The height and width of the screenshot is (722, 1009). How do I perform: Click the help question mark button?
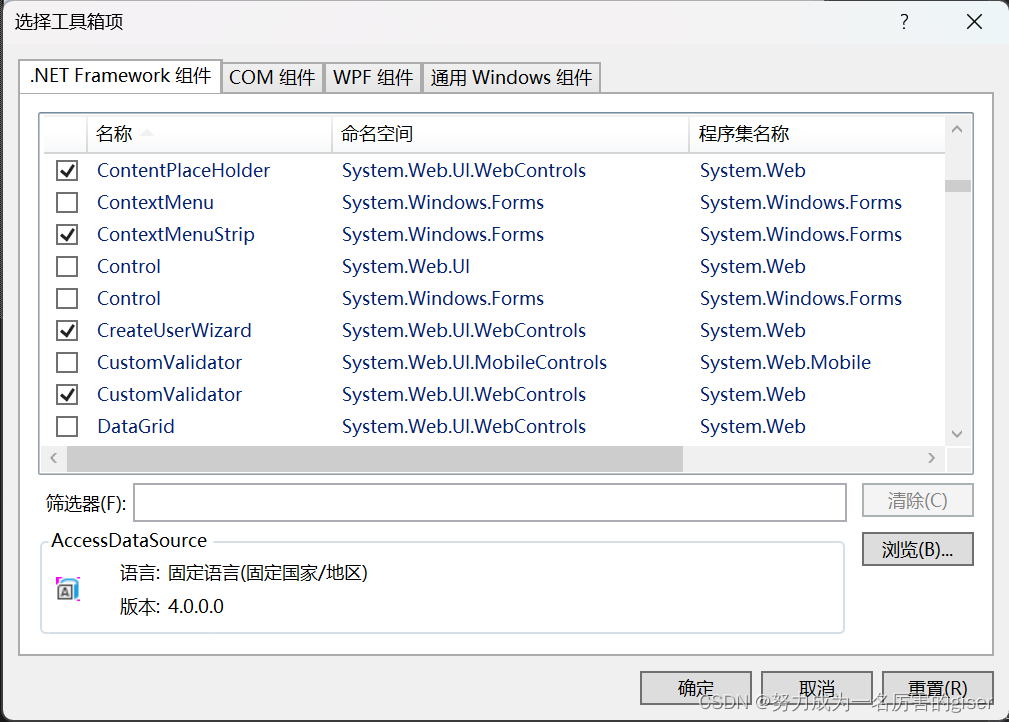pyautogui.click(x=905, y=22)
